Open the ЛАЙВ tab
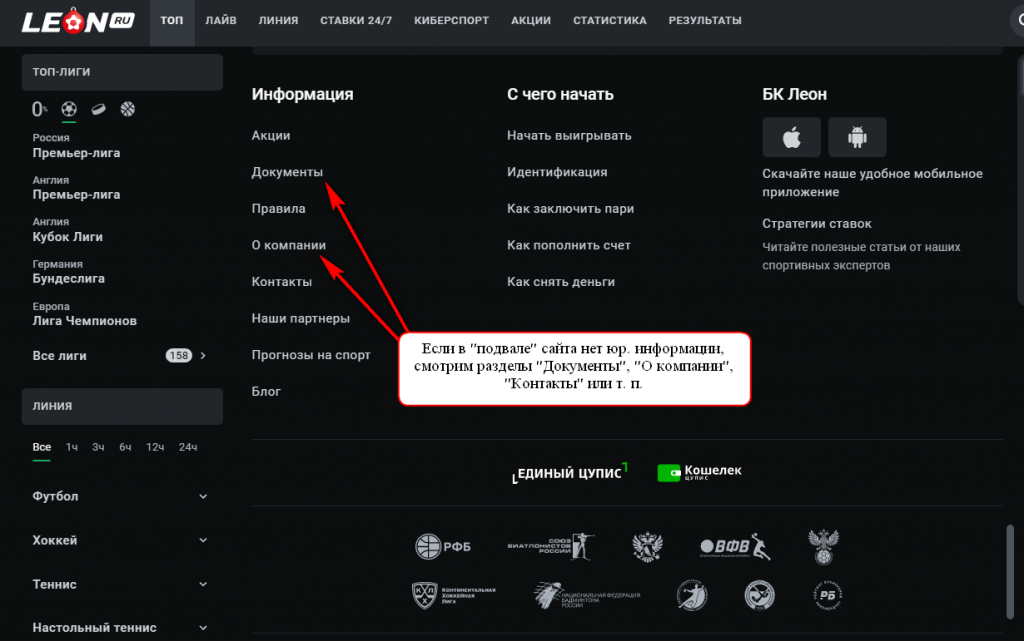Image resolution: width=1024 pixels, height=641 pixels. pos(221,21)
